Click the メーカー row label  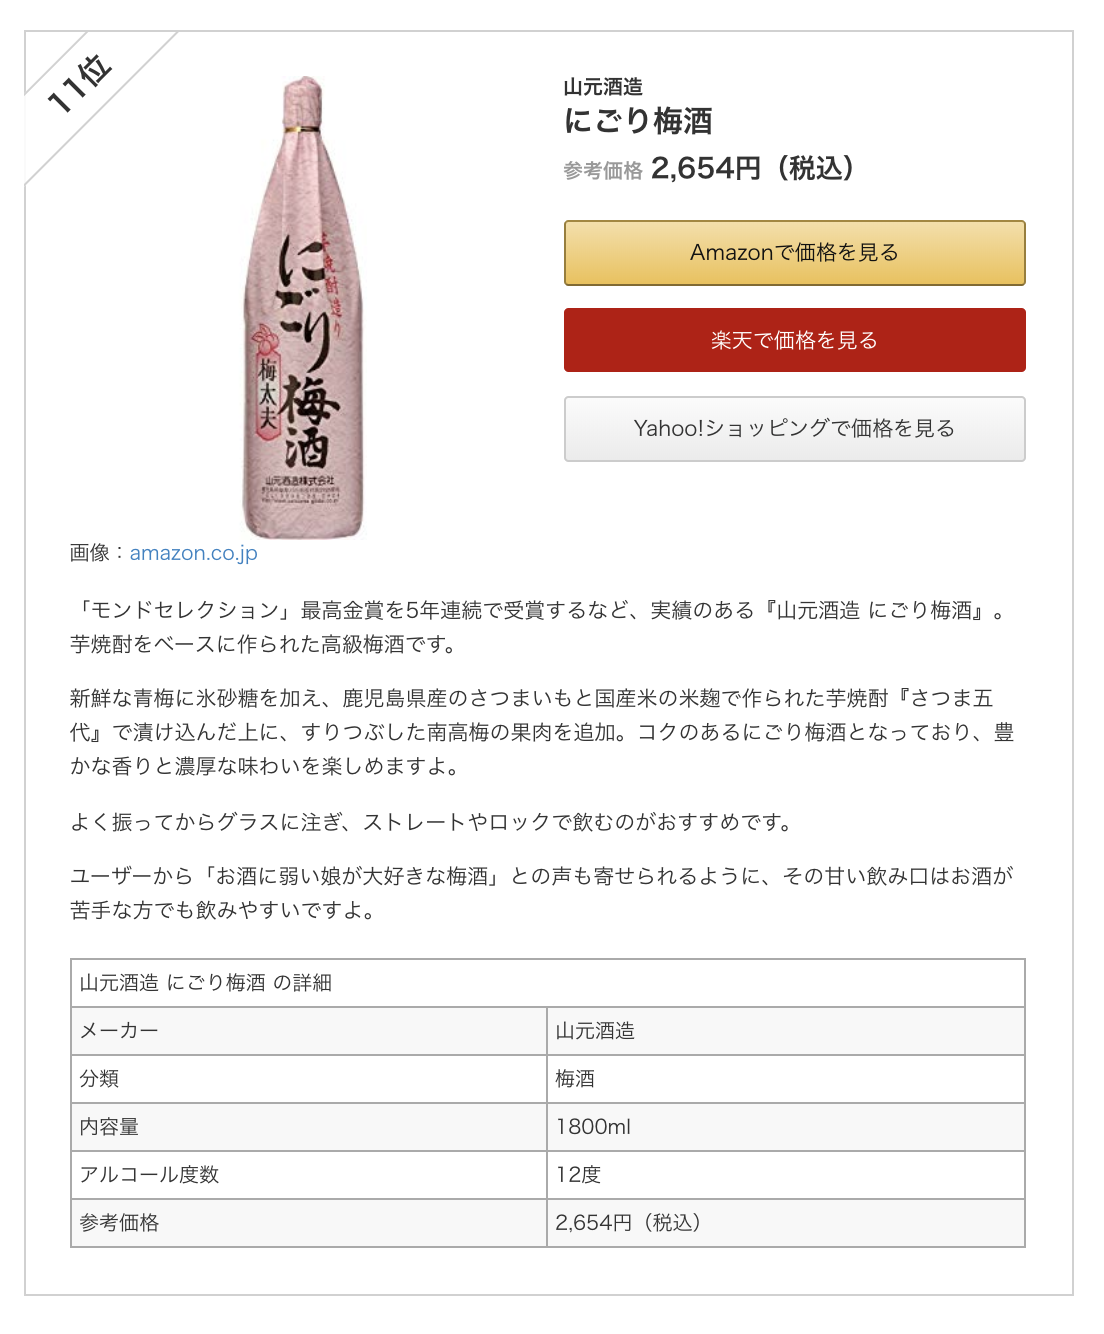[309, 1031]
